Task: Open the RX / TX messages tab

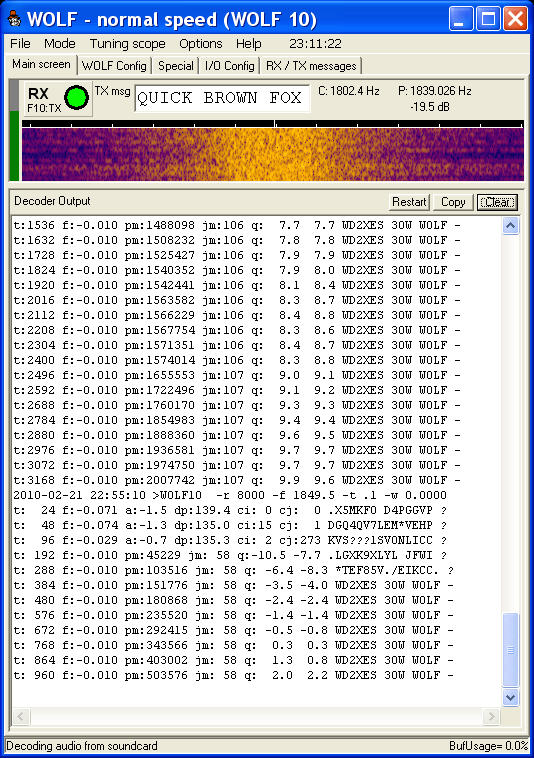Action: click(311, 66)
